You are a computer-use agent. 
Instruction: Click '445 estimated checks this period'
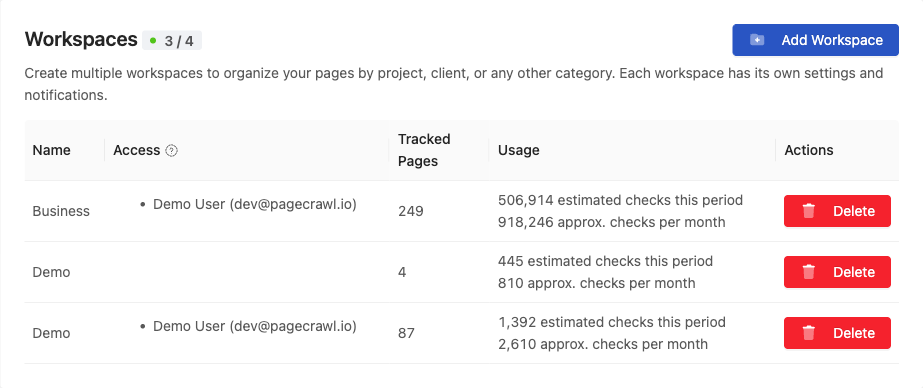(x=605, y=261)
